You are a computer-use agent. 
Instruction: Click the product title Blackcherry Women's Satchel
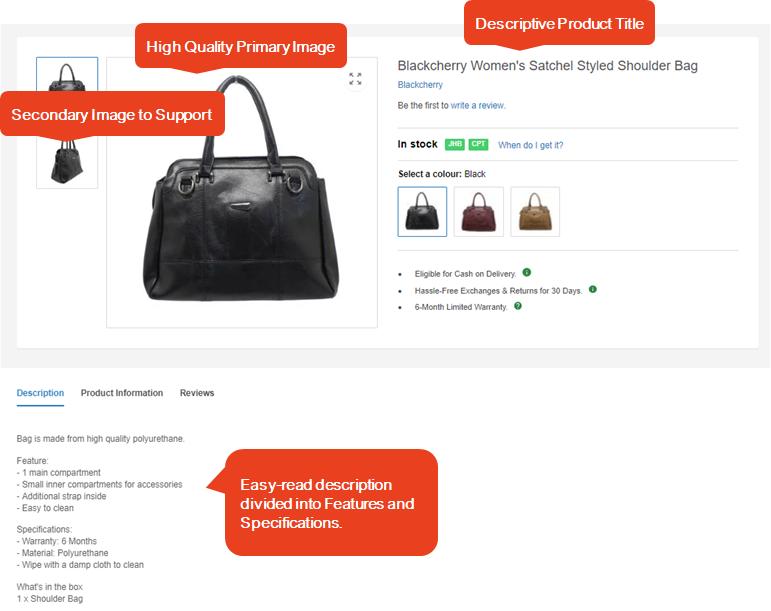pos(547,65)
